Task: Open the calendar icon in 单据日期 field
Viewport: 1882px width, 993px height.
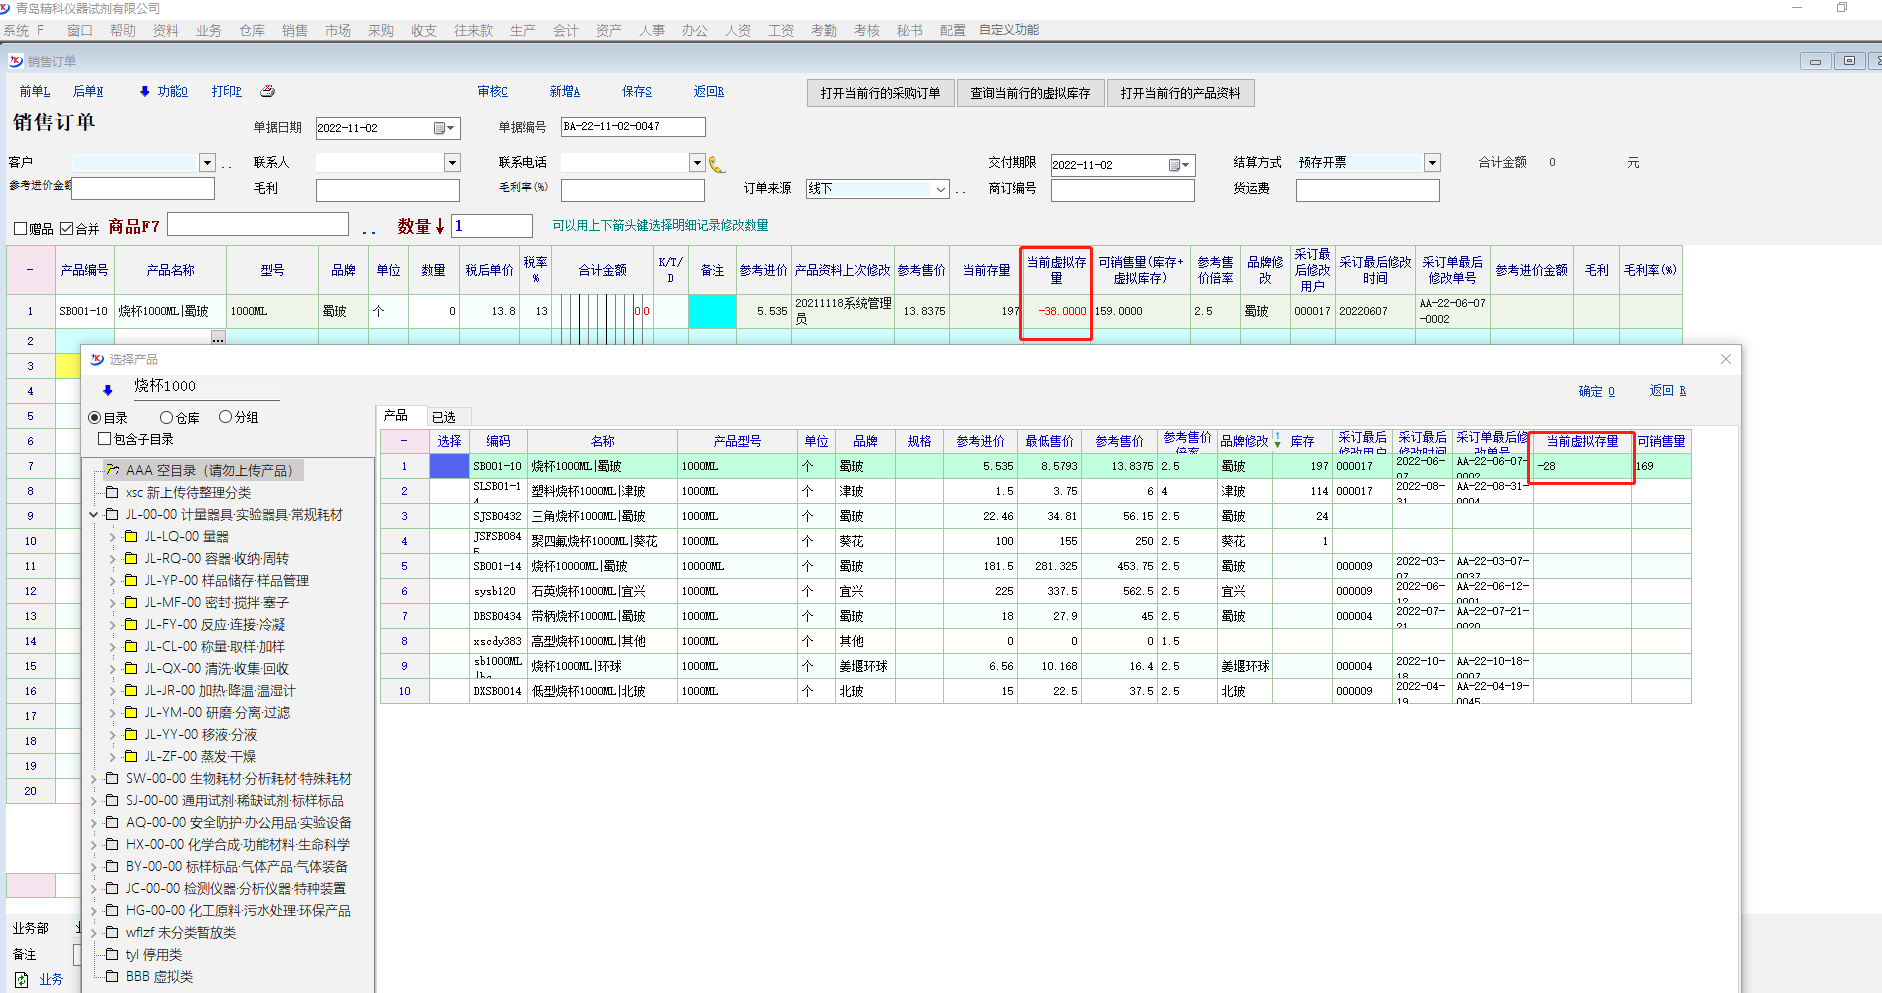Action: pos(439,128)
